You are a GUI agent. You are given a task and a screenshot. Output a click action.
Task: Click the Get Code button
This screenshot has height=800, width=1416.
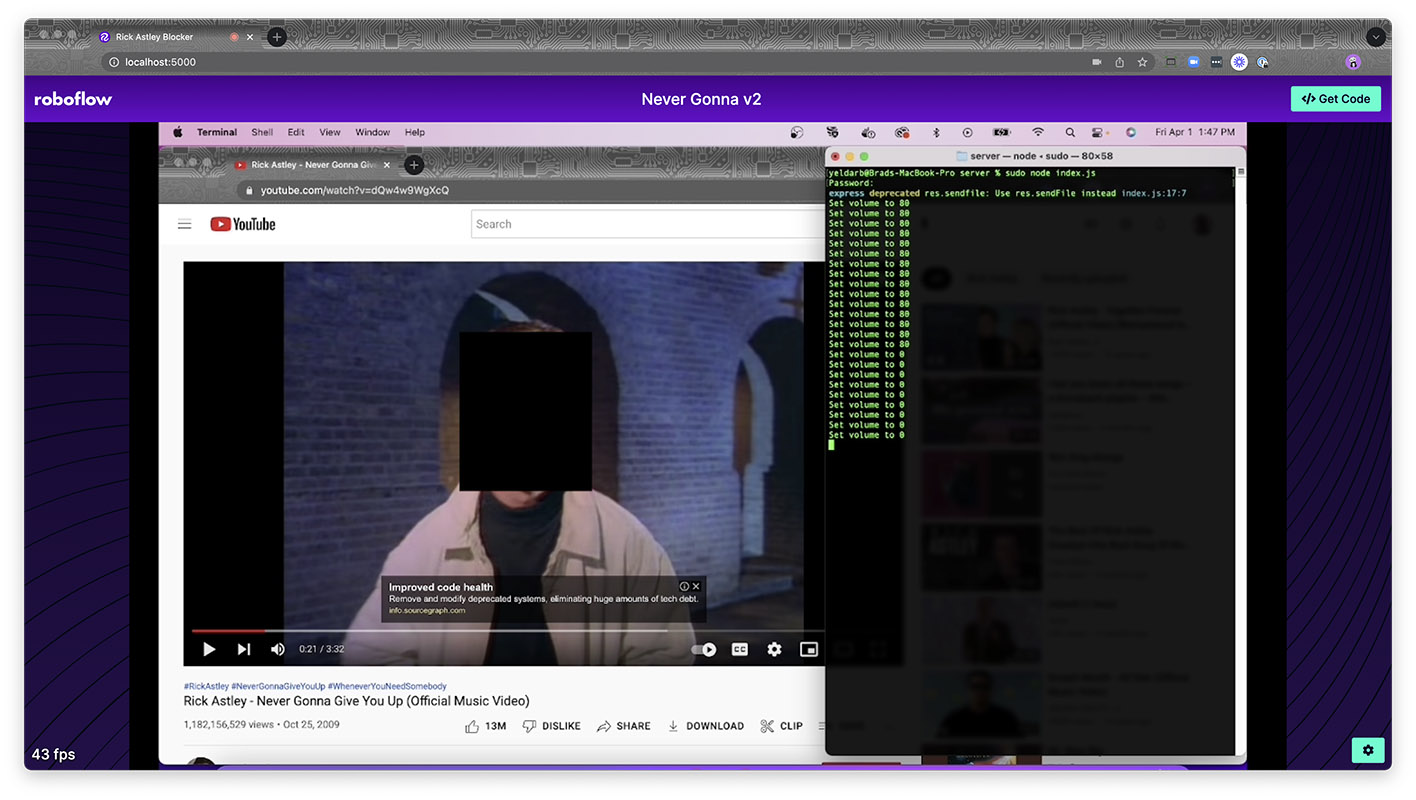click(1336, 99)
